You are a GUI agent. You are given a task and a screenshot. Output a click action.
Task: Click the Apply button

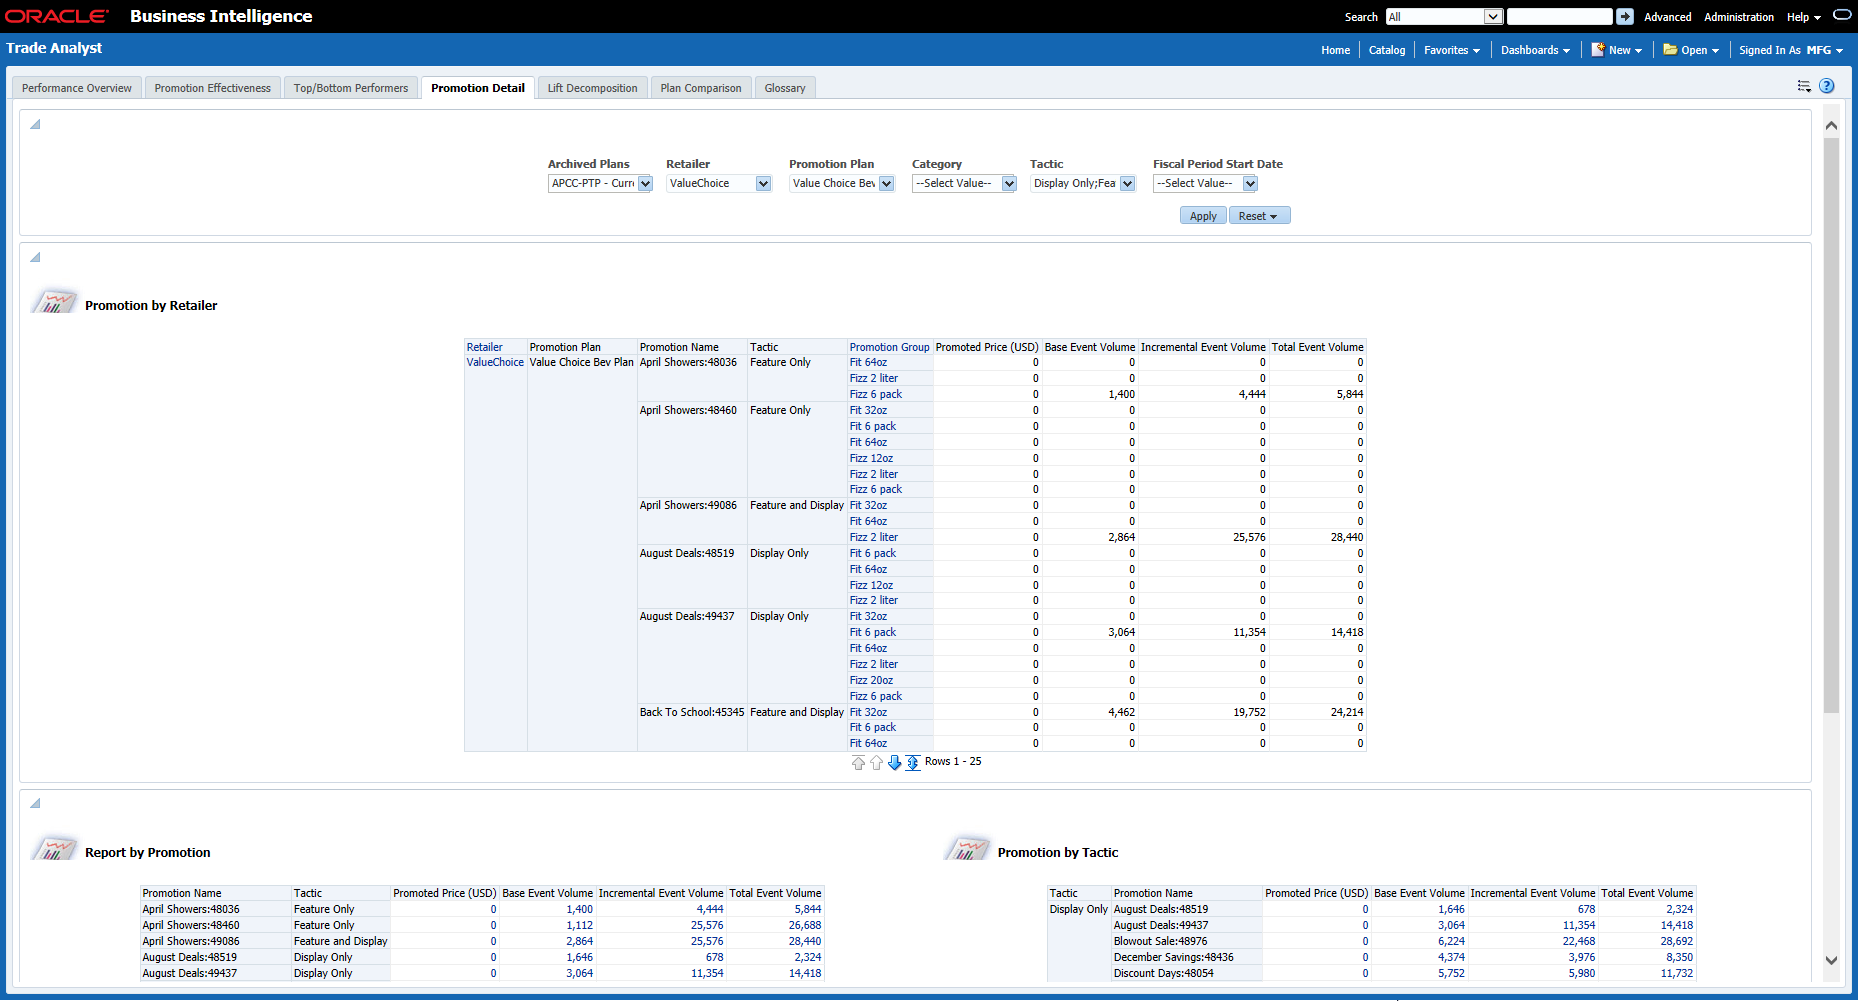1202,215
